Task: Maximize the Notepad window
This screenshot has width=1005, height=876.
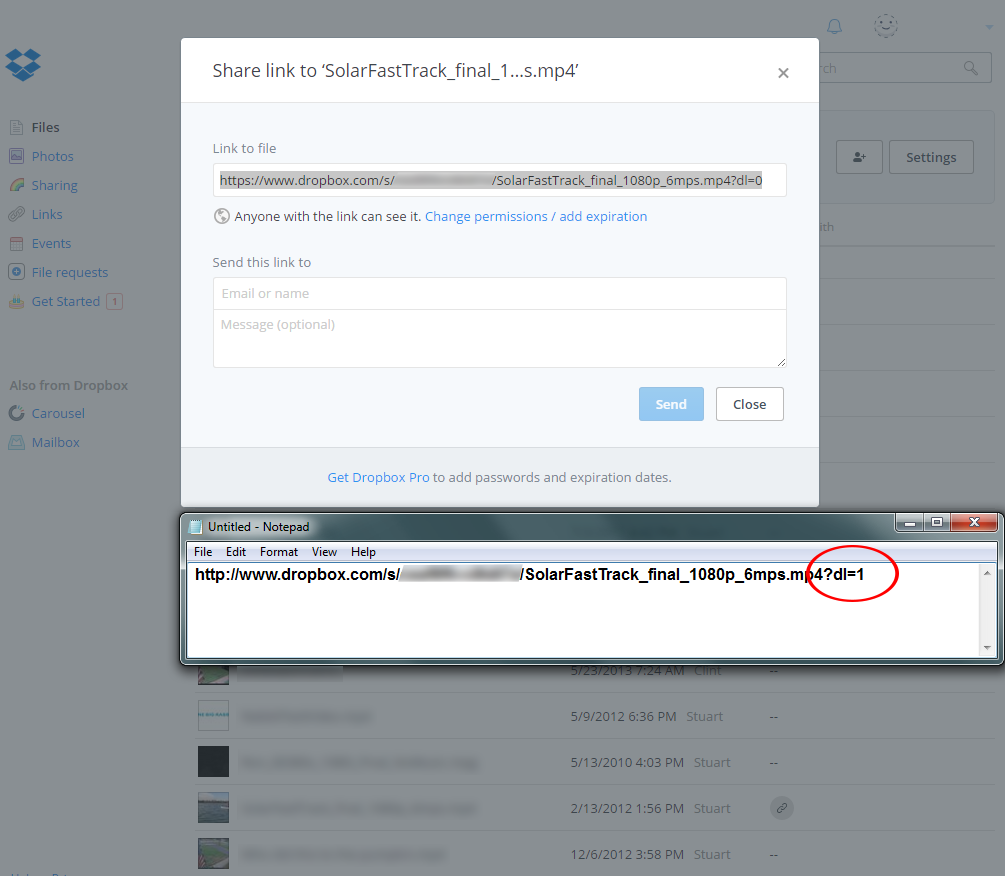Action: coord(937,523)
